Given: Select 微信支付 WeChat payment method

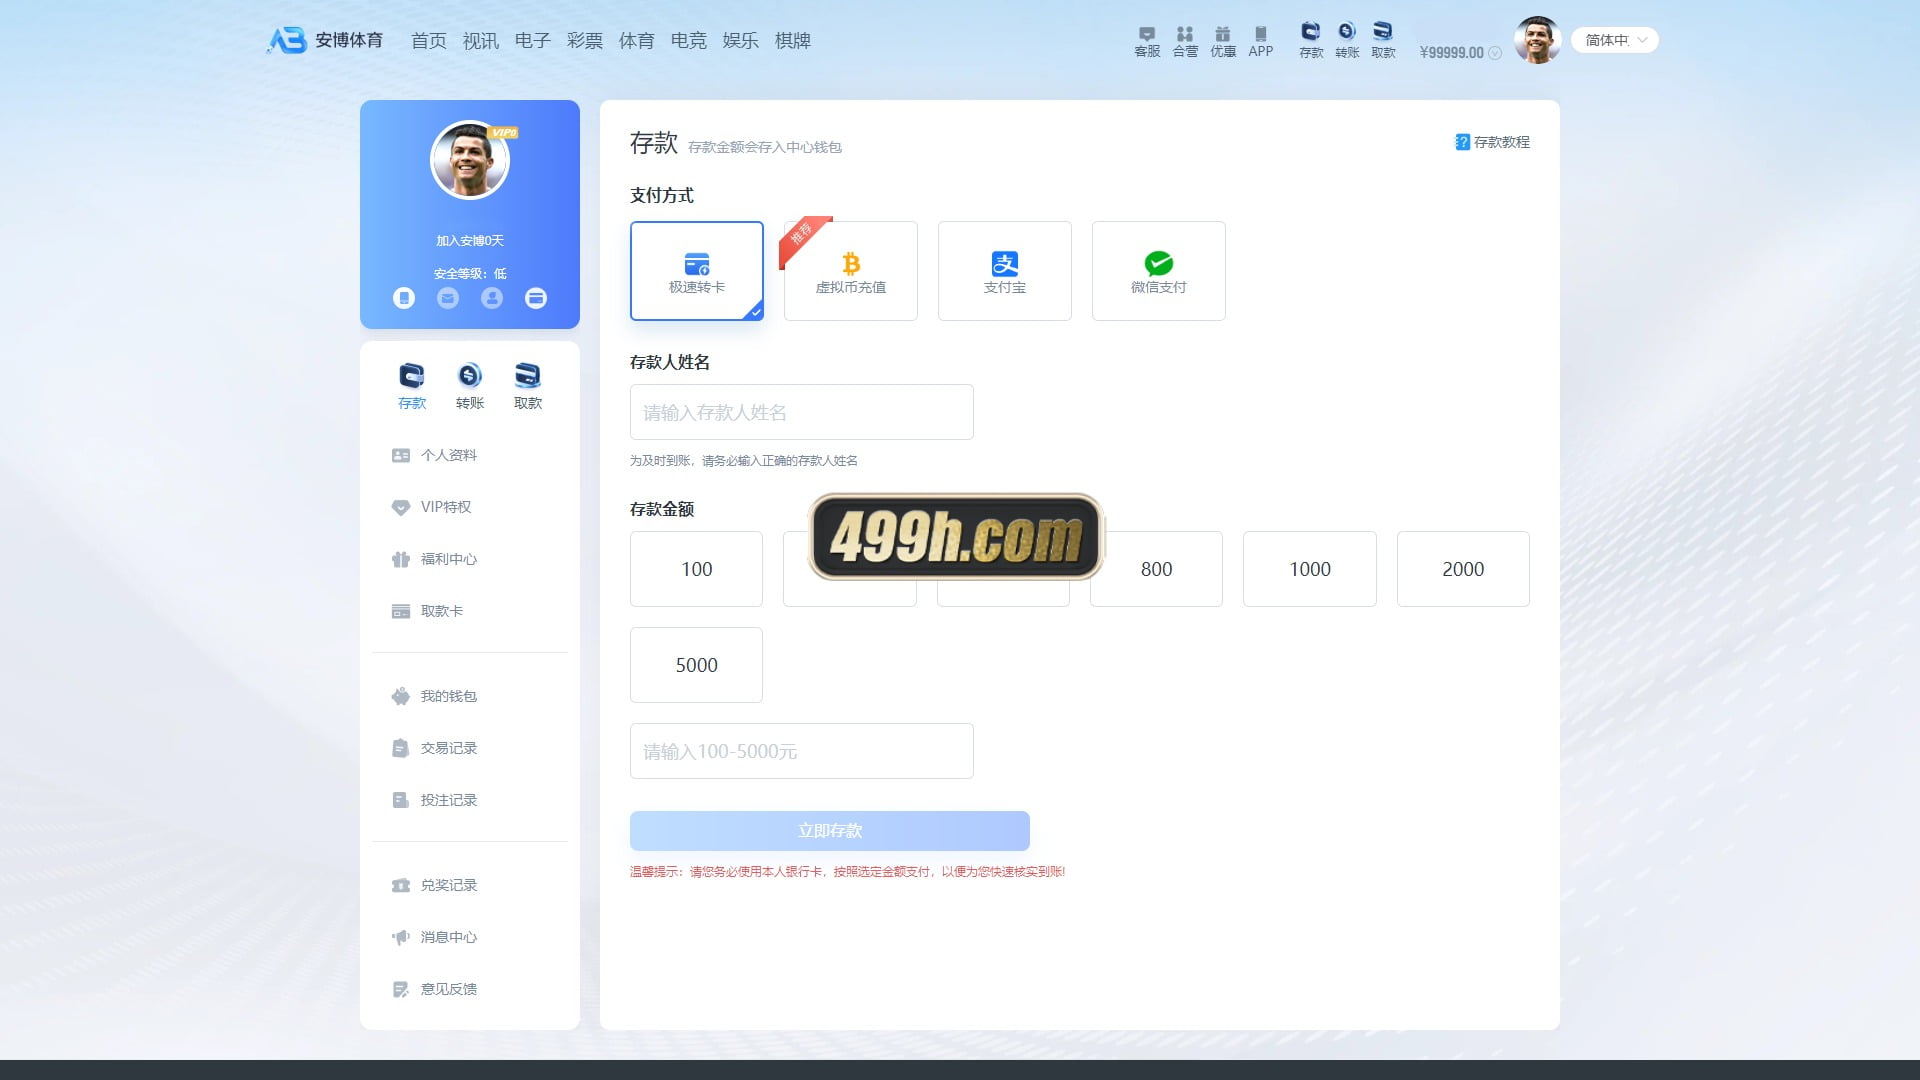Looking at the screenshot, I should 1159,271.
